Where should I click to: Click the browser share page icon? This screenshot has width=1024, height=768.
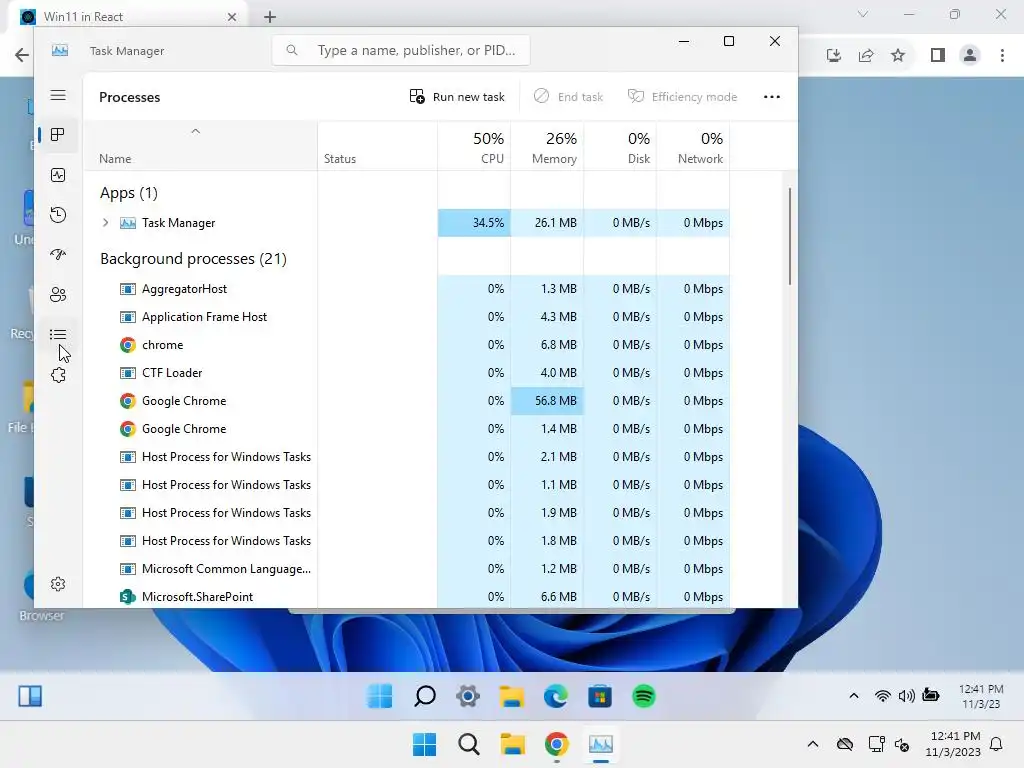pyautogui.click(x=866, y=56)
